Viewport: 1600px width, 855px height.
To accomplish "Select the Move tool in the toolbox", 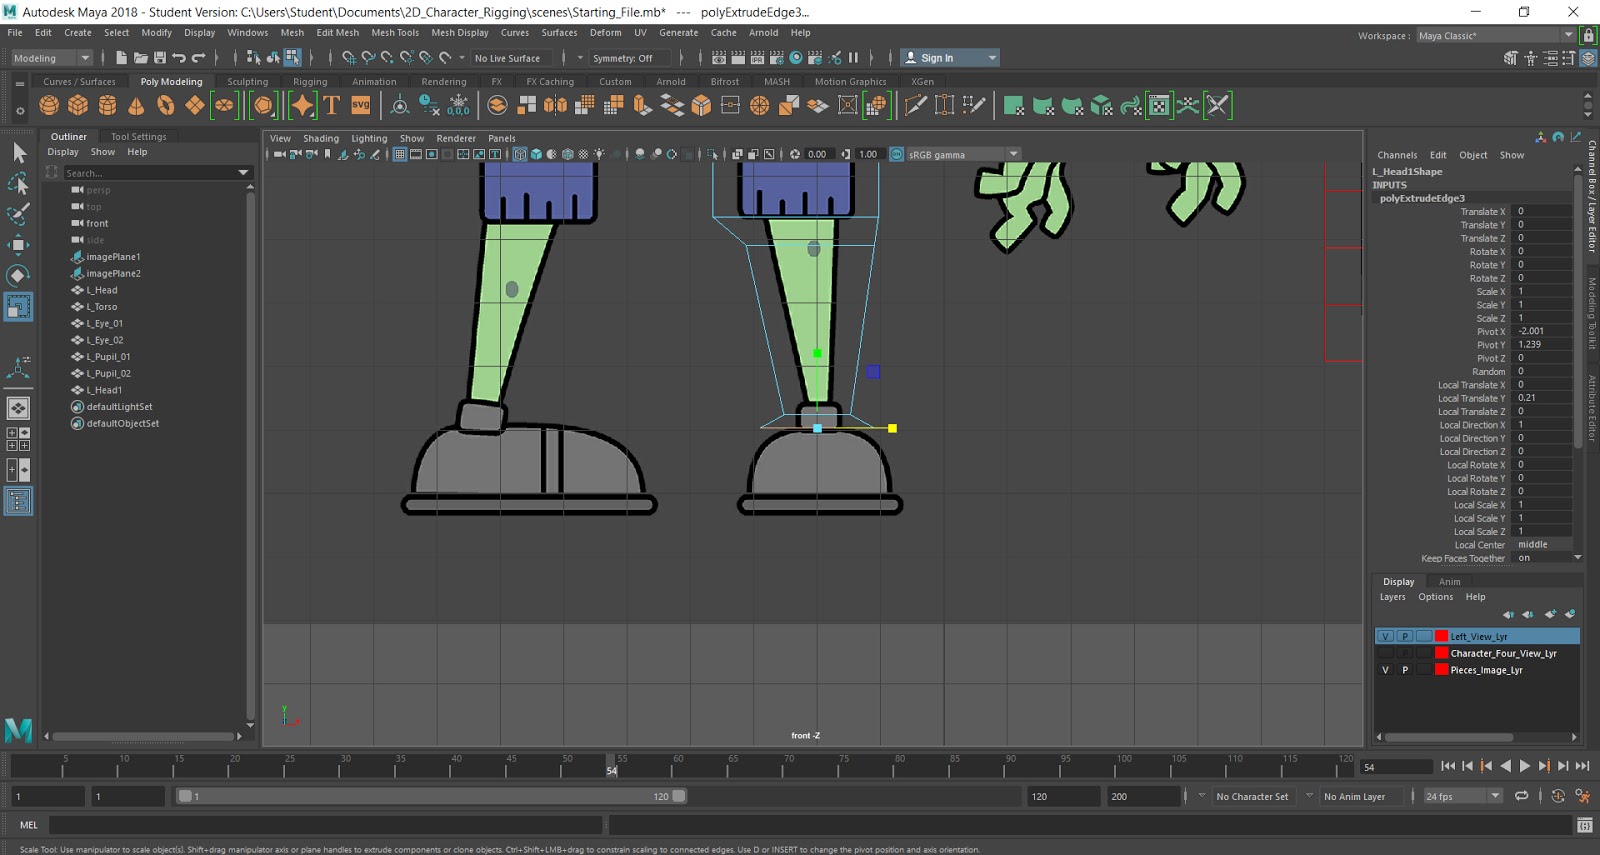I will (18, 245).
